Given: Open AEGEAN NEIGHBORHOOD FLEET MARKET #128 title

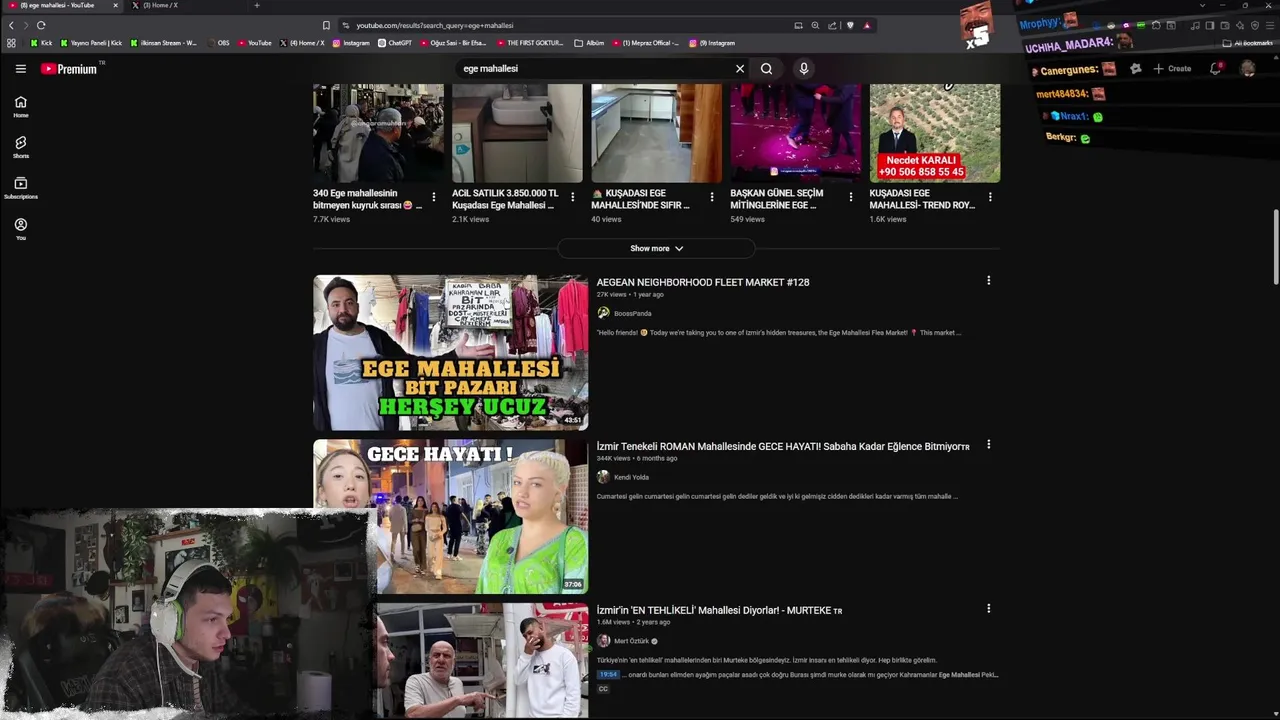Looking at the screenshot, I should (703, 282).
